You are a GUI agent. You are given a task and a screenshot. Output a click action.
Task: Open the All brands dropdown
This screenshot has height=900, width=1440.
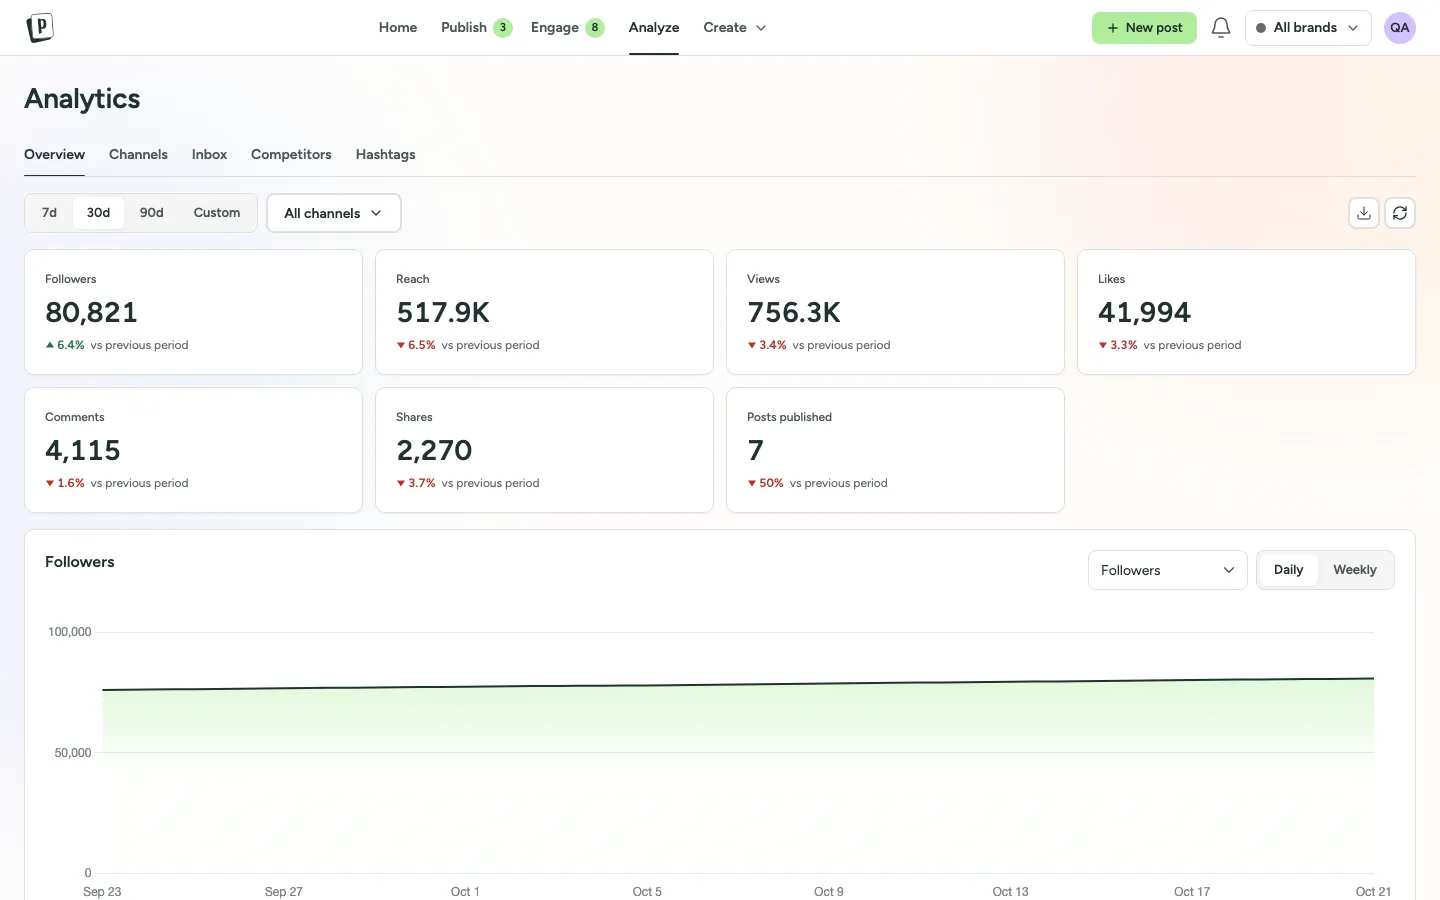(x=1308, y=28)
